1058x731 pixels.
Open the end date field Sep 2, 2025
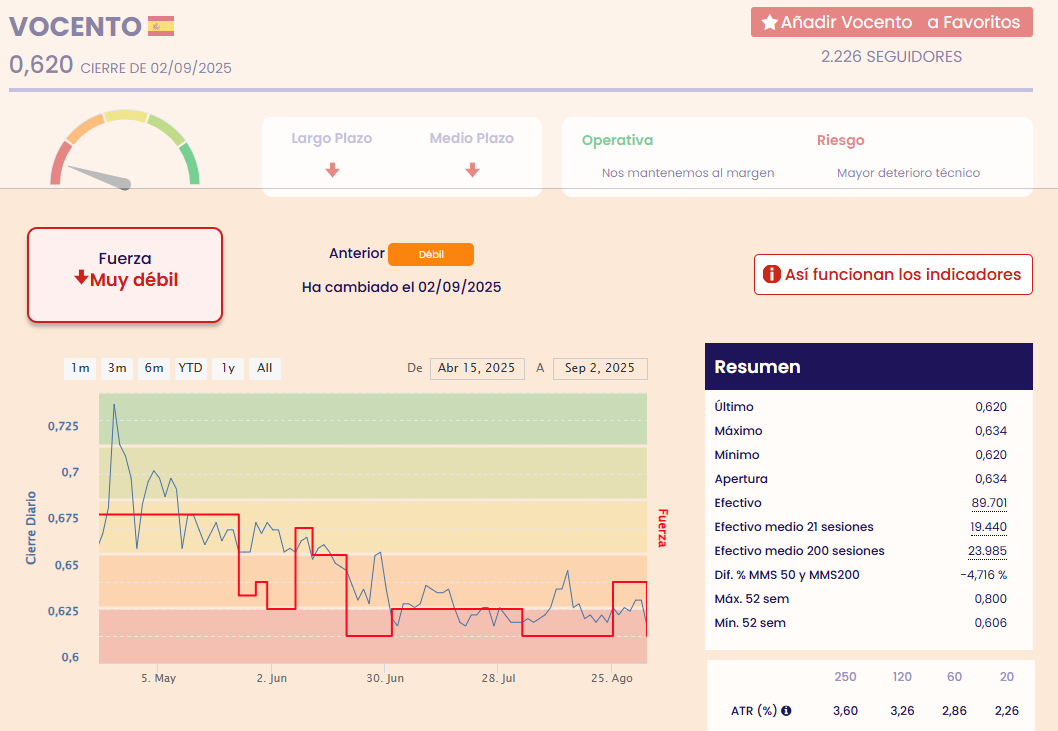[x=600, y=368]
